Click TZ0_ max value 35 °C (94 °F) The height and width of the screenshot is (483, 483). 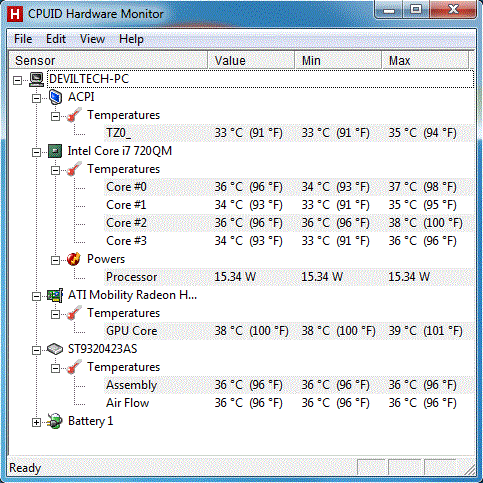tap(422, 133)
